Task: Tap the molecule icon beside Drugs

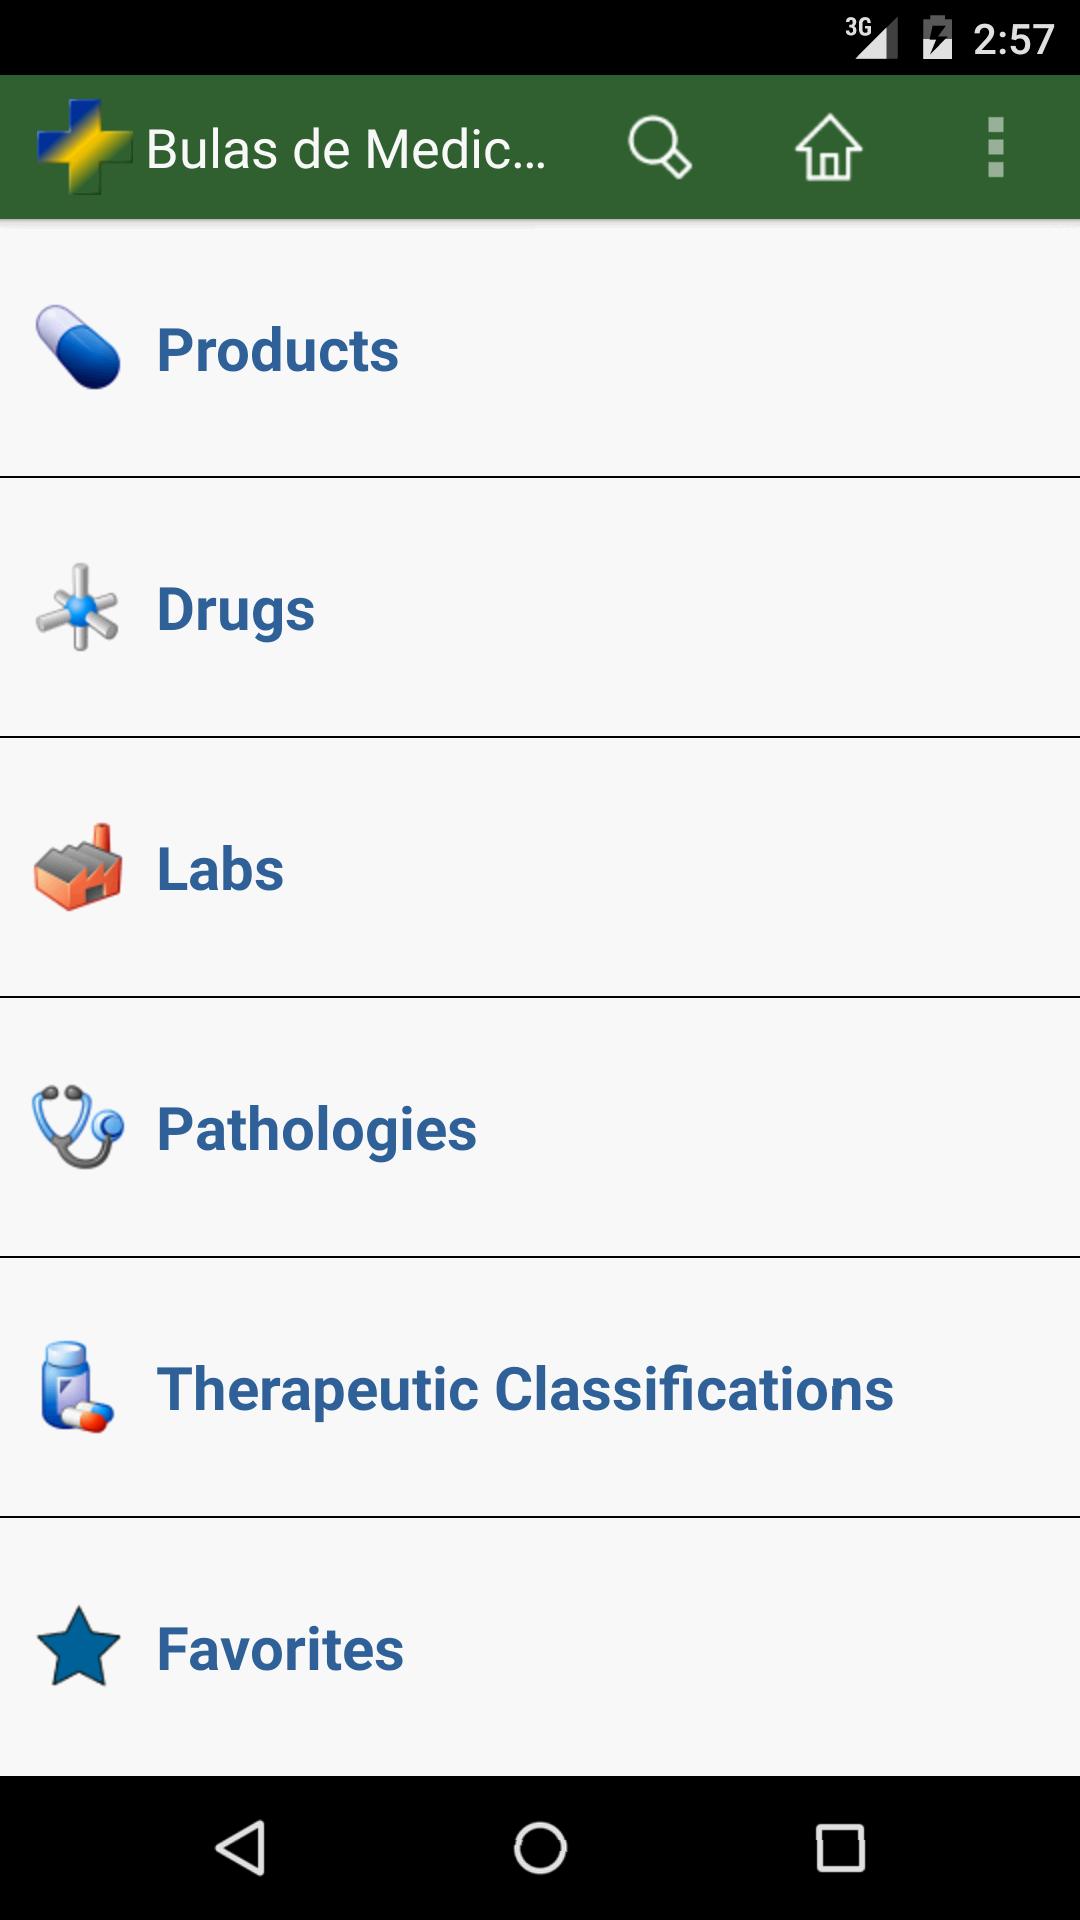Action: click(78, 608)
